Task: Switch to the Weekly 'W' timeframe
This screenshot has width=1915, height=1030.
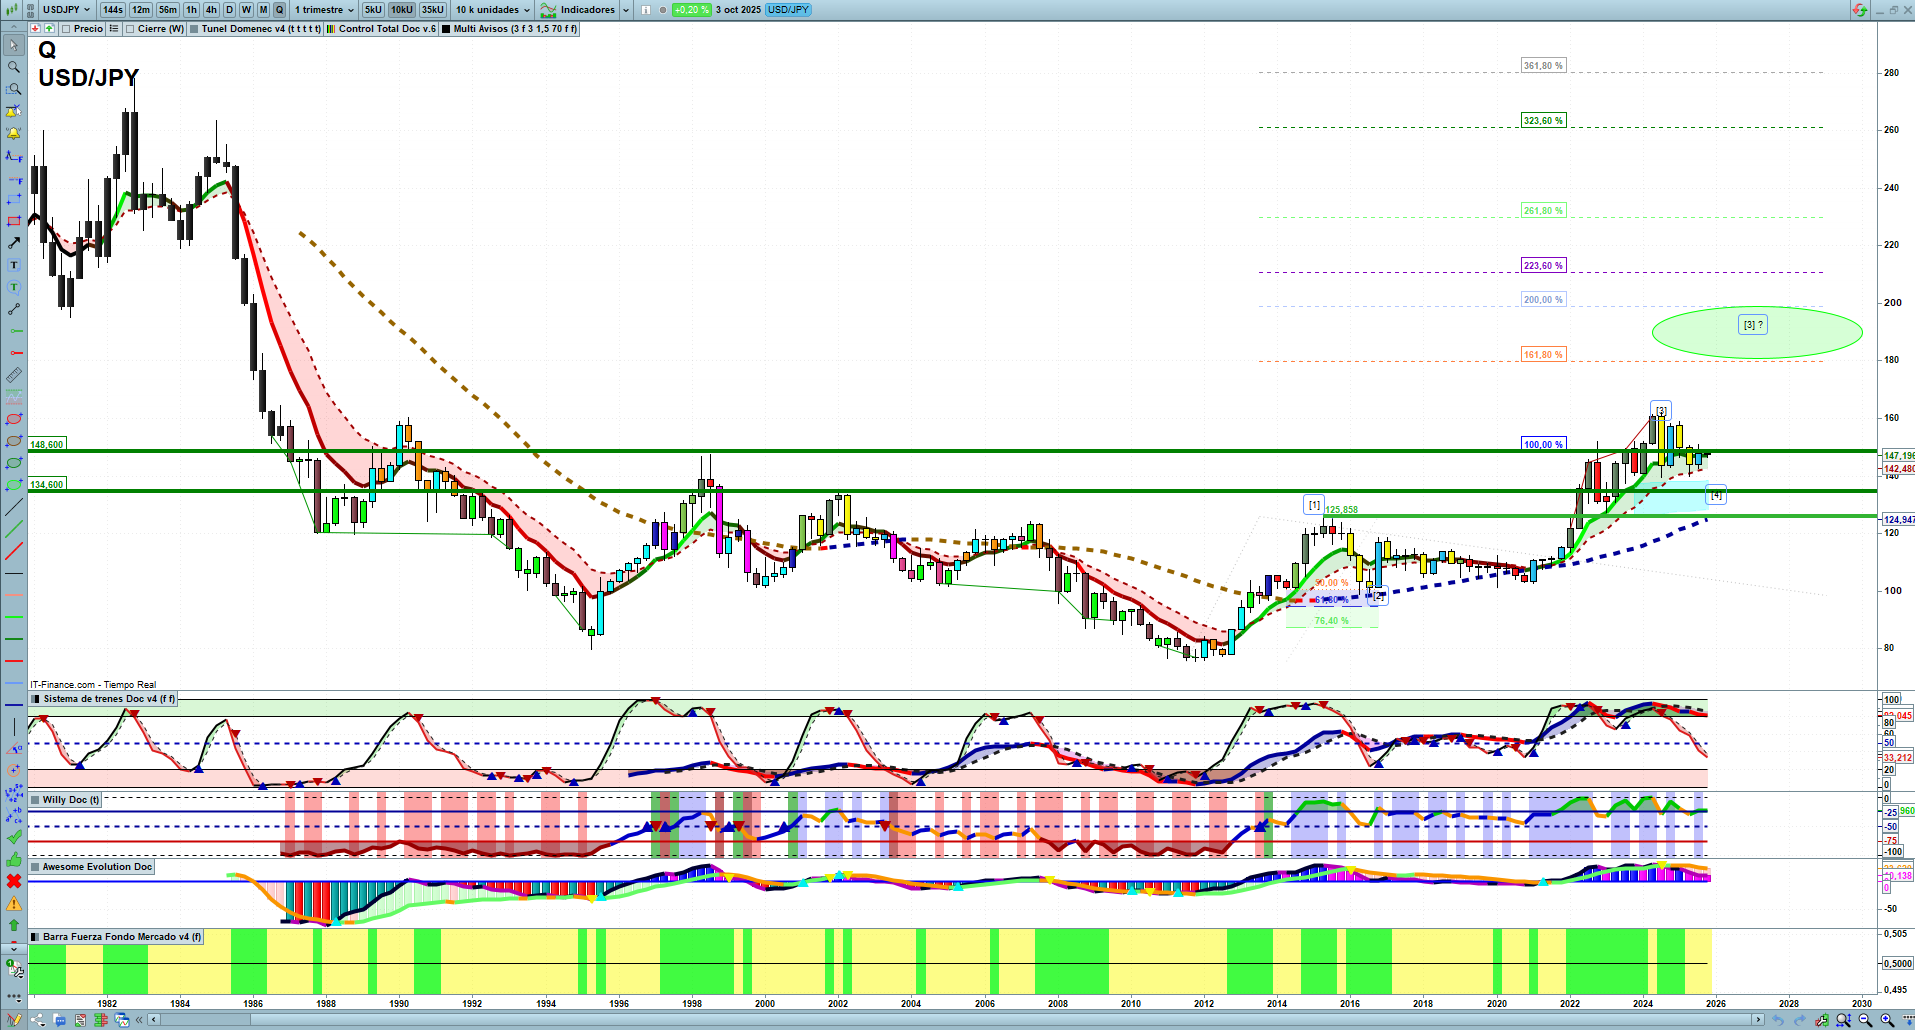Action: [246, 10]
